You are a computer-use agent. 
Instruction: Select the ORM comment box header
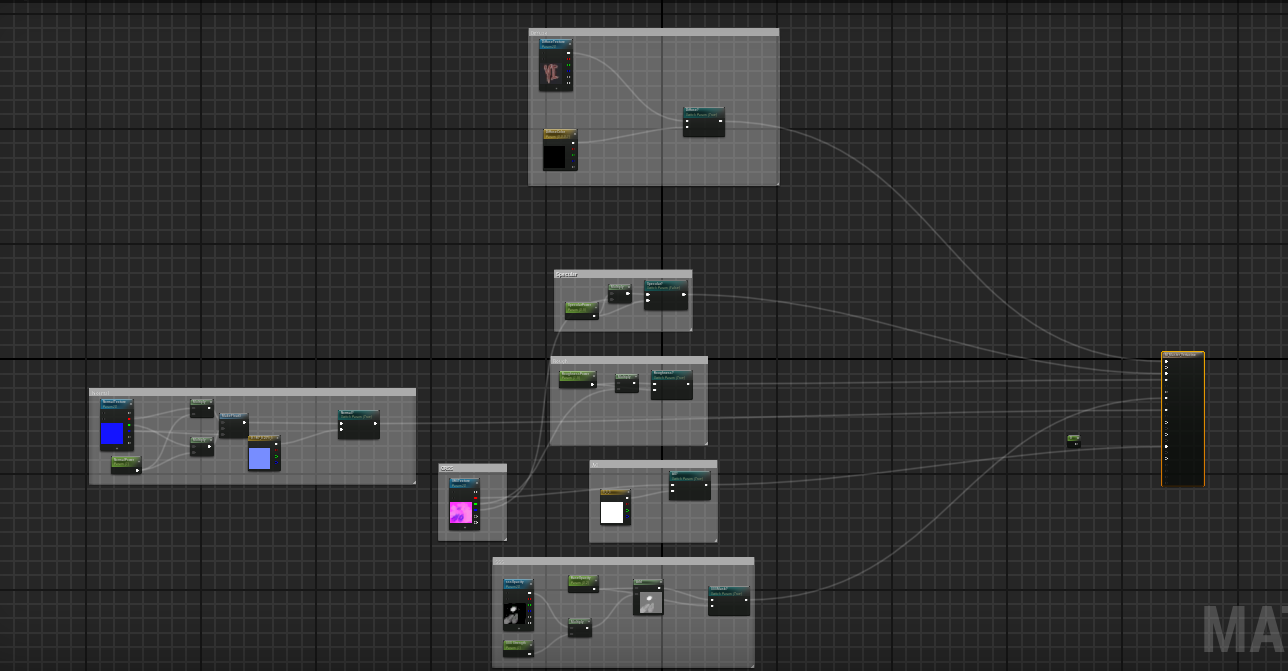(x=472, y=467)
